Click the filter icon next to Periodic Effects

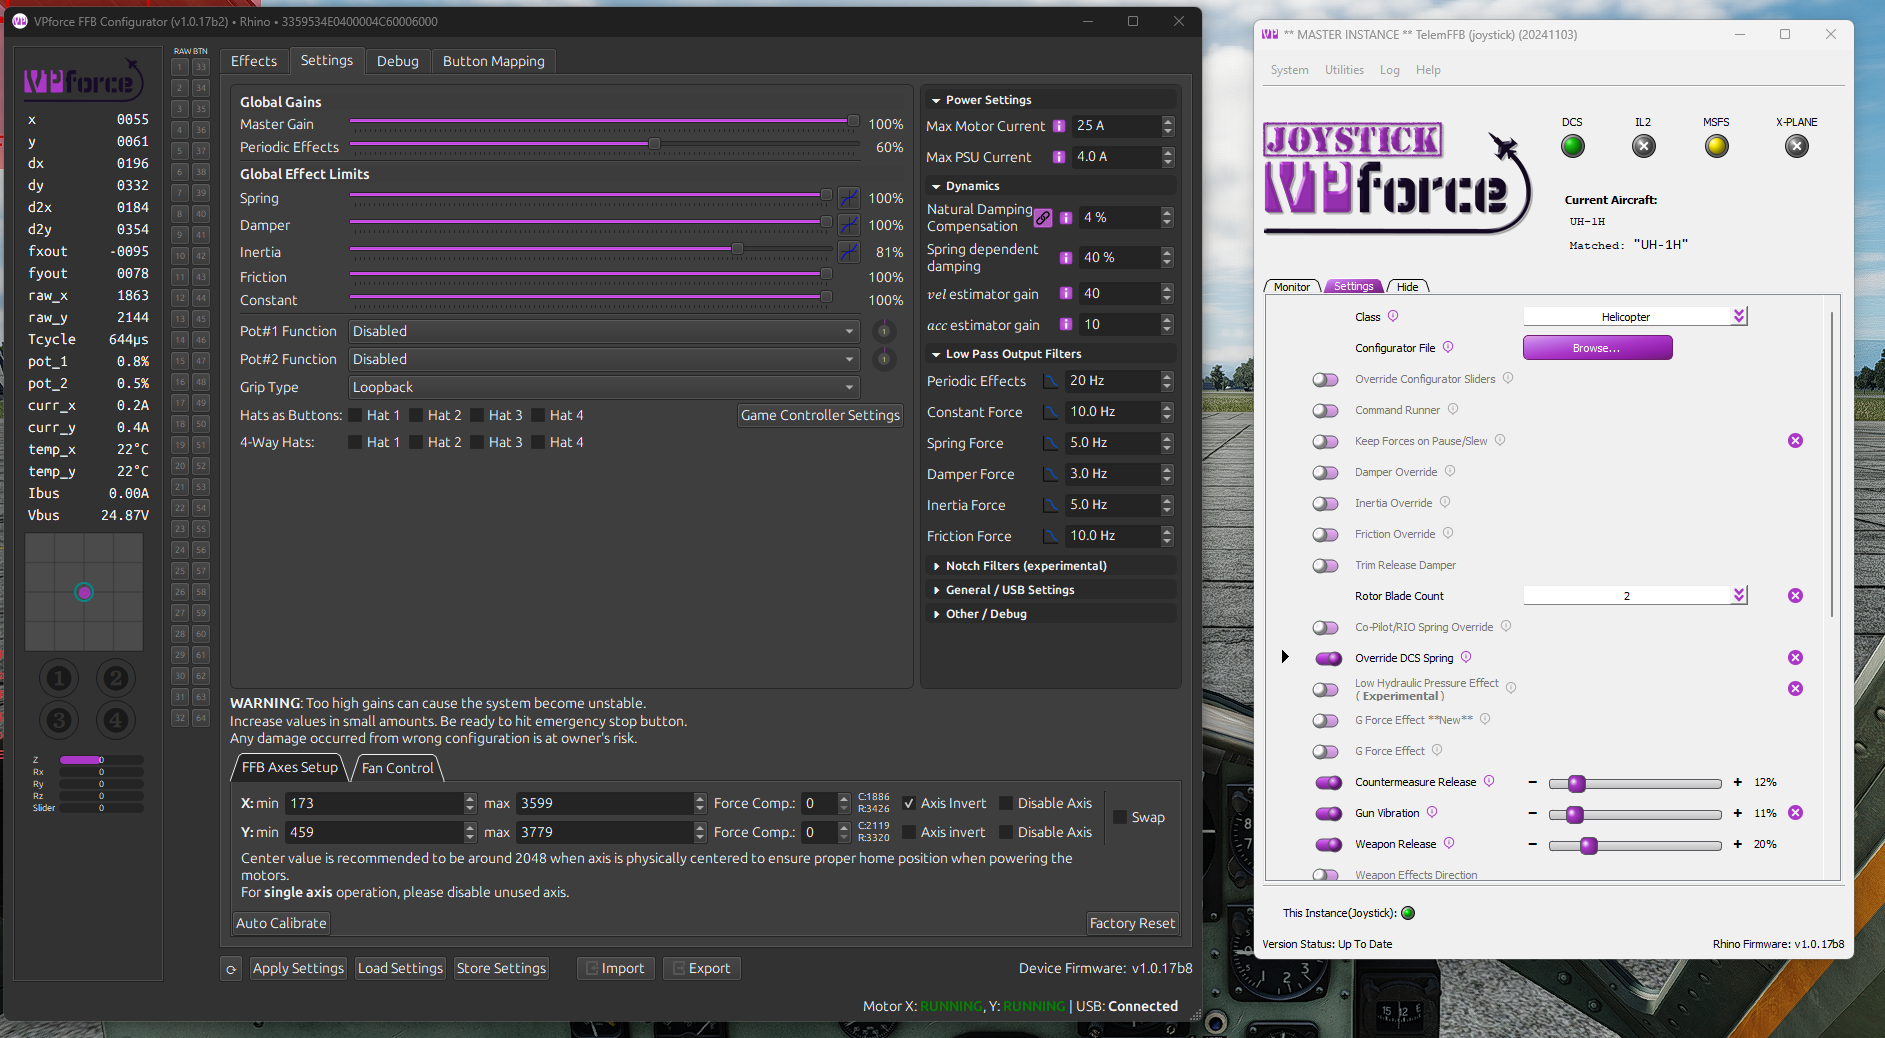point(1051,381)
